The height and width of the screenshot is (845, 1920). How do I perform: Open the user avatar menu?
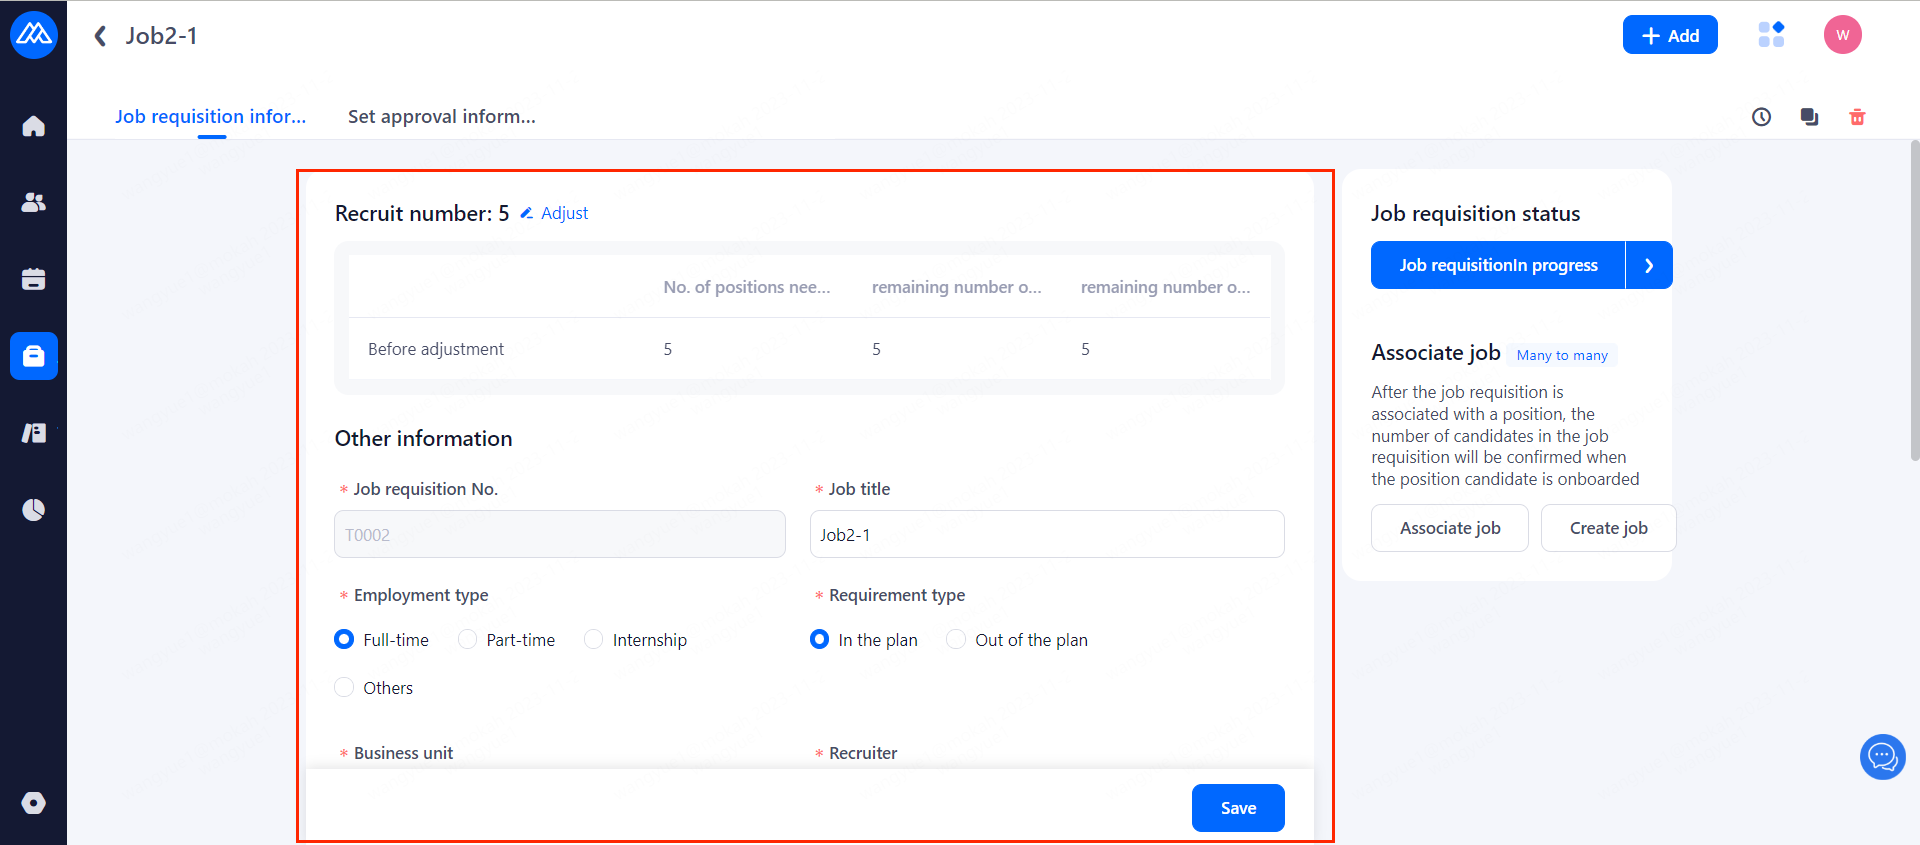point(1842,35)
